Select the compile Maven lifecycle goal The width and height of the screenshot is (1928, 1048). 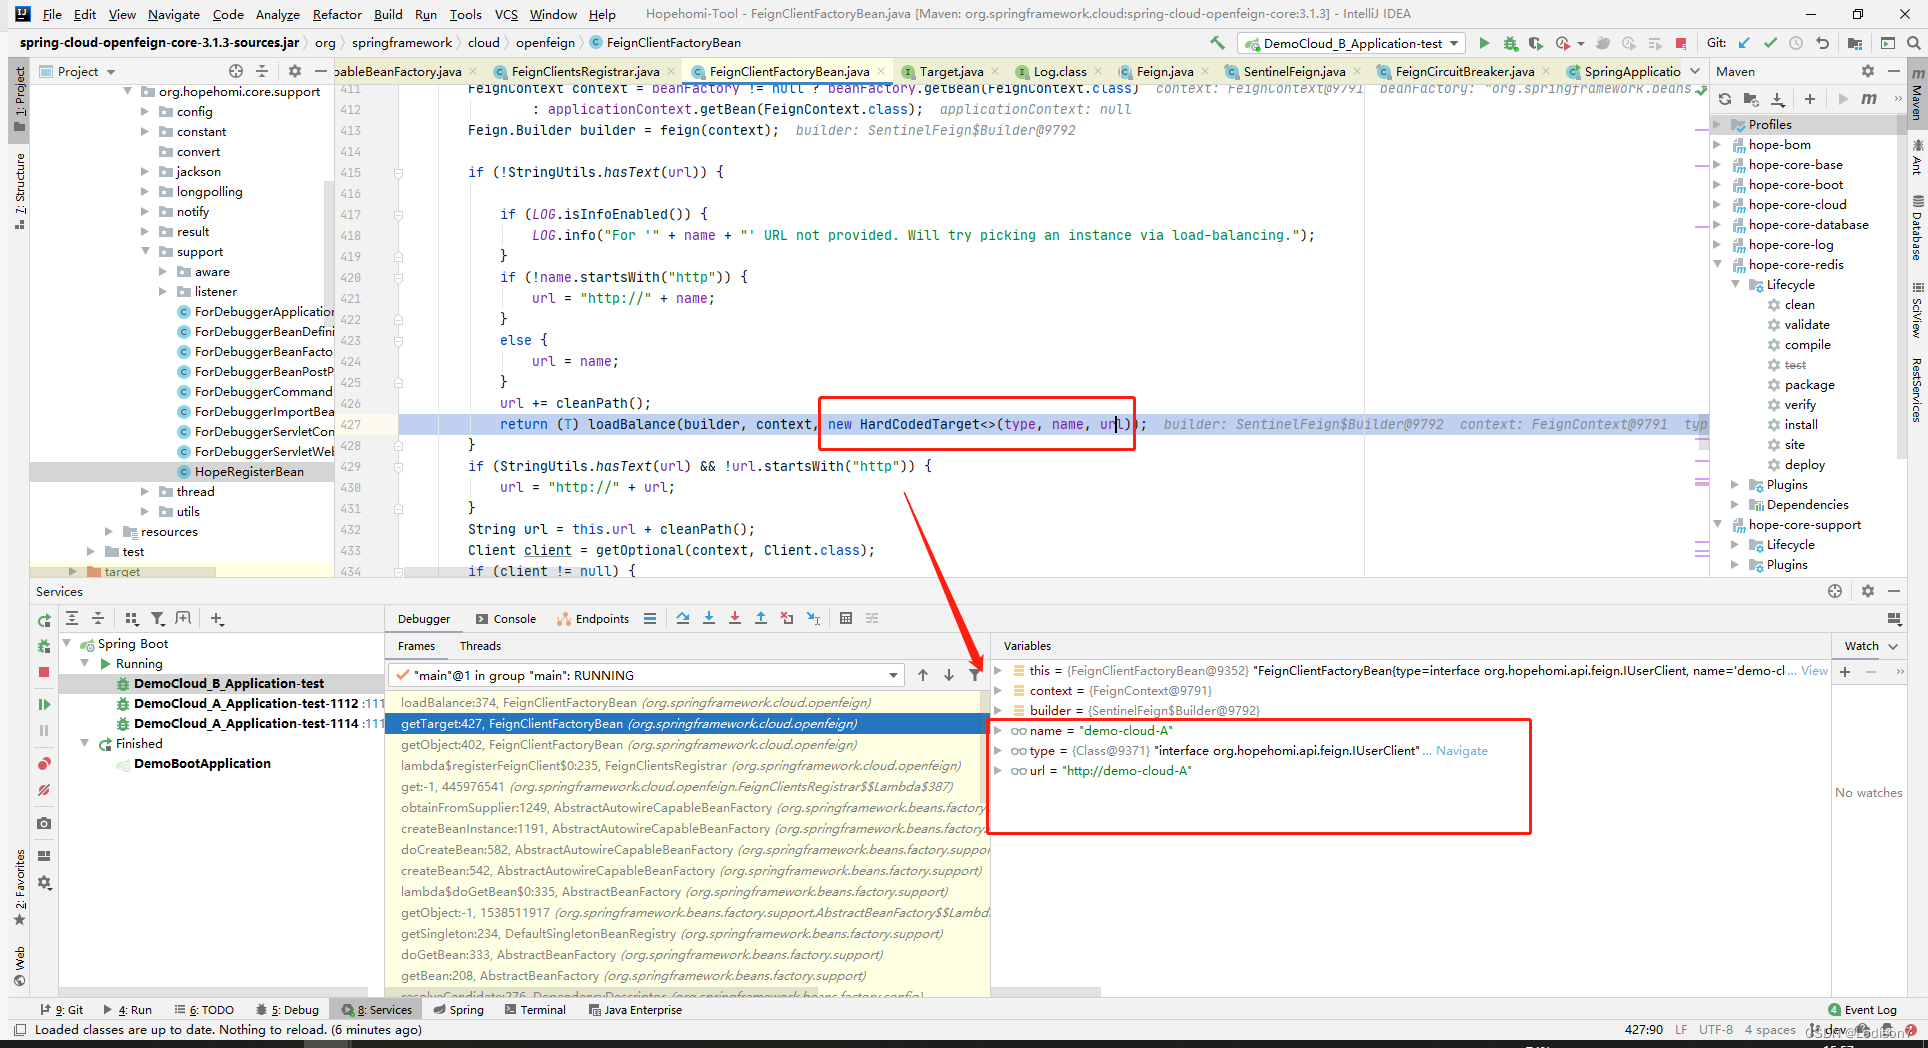click(1807, 345)
